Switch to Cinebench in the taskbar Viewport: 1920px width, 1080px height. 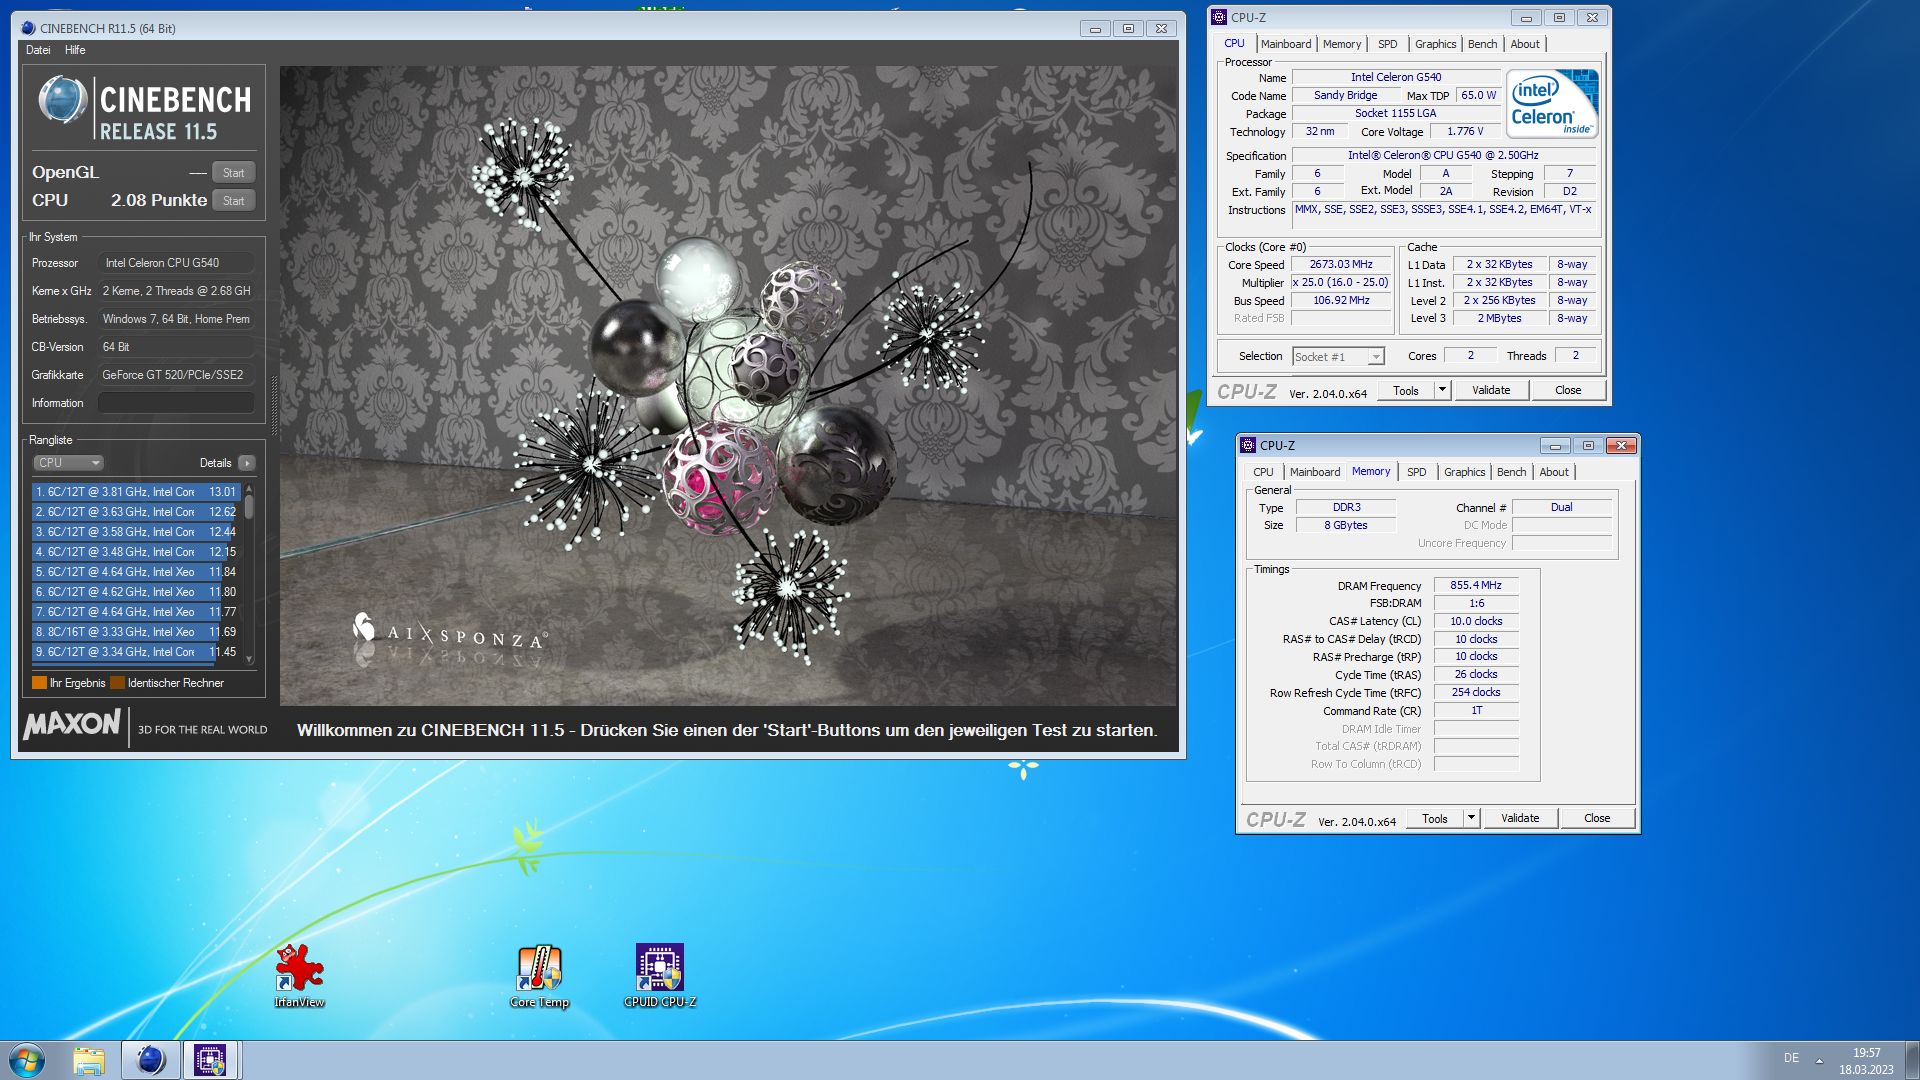(151, 1060)
